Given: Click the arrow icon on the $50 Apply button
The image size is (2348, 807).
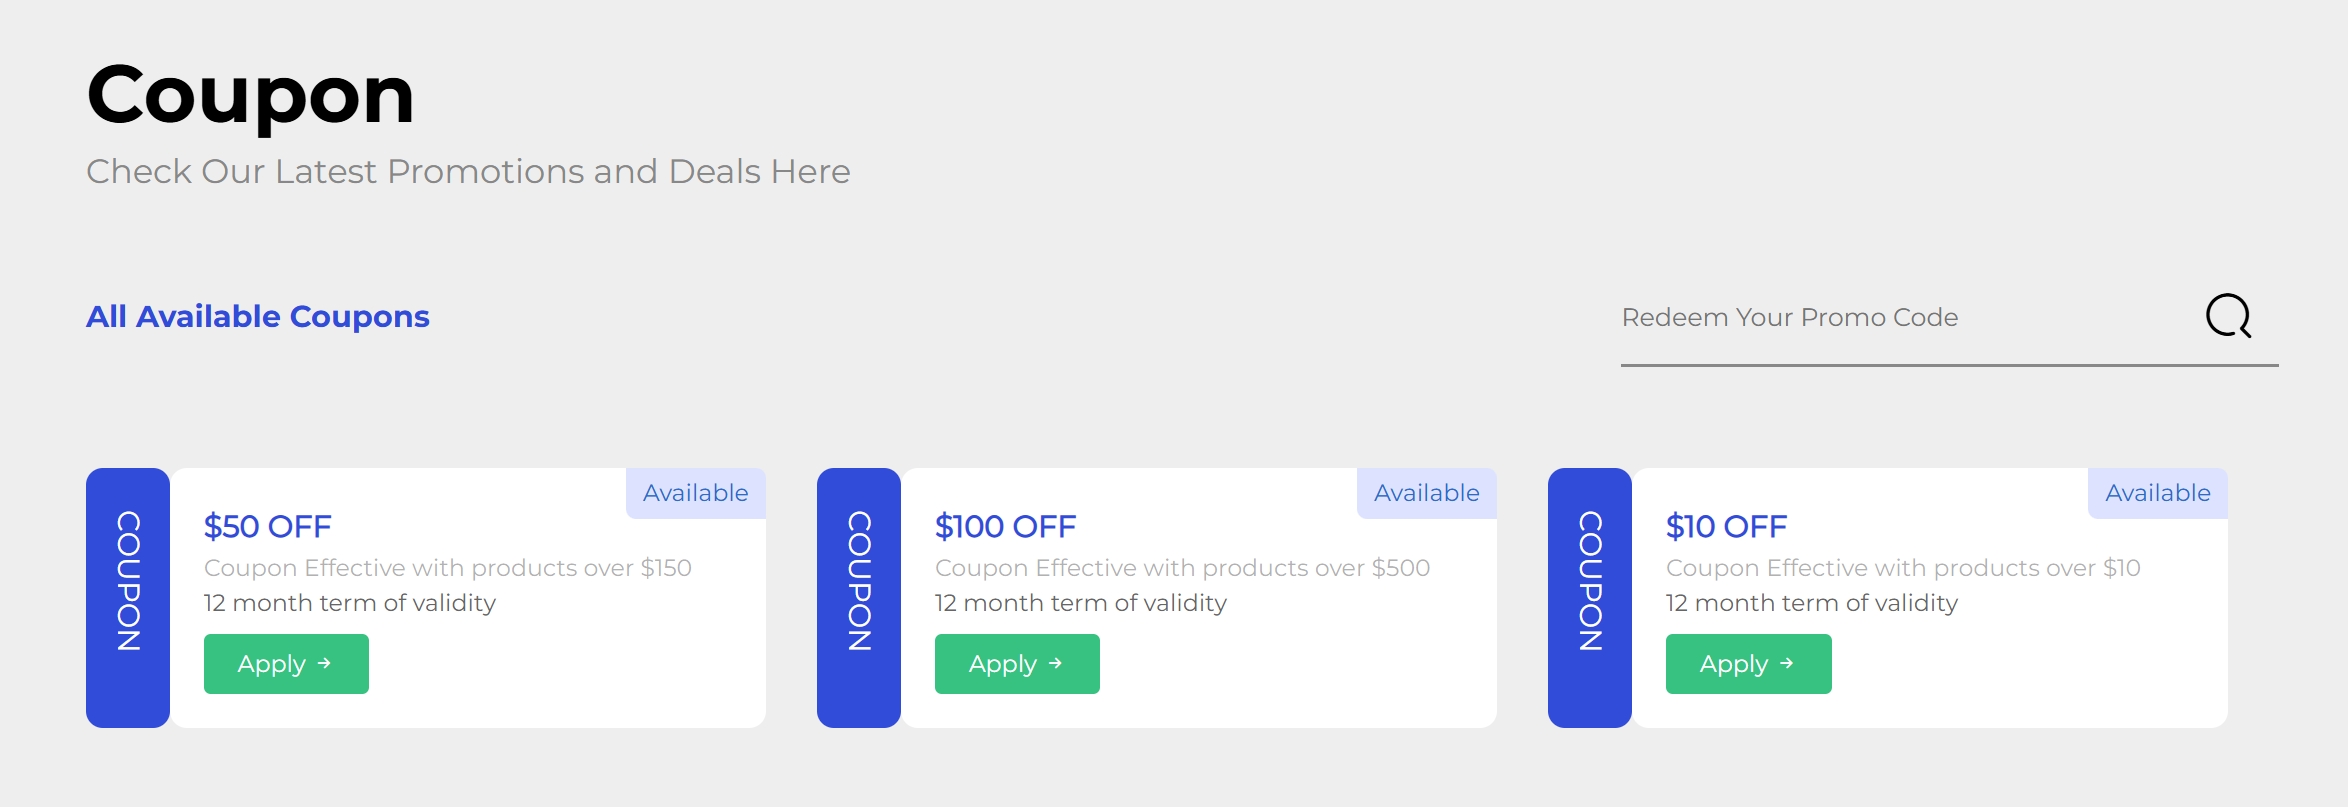Looking at the screenshot, I should click(x=324, y=663).
